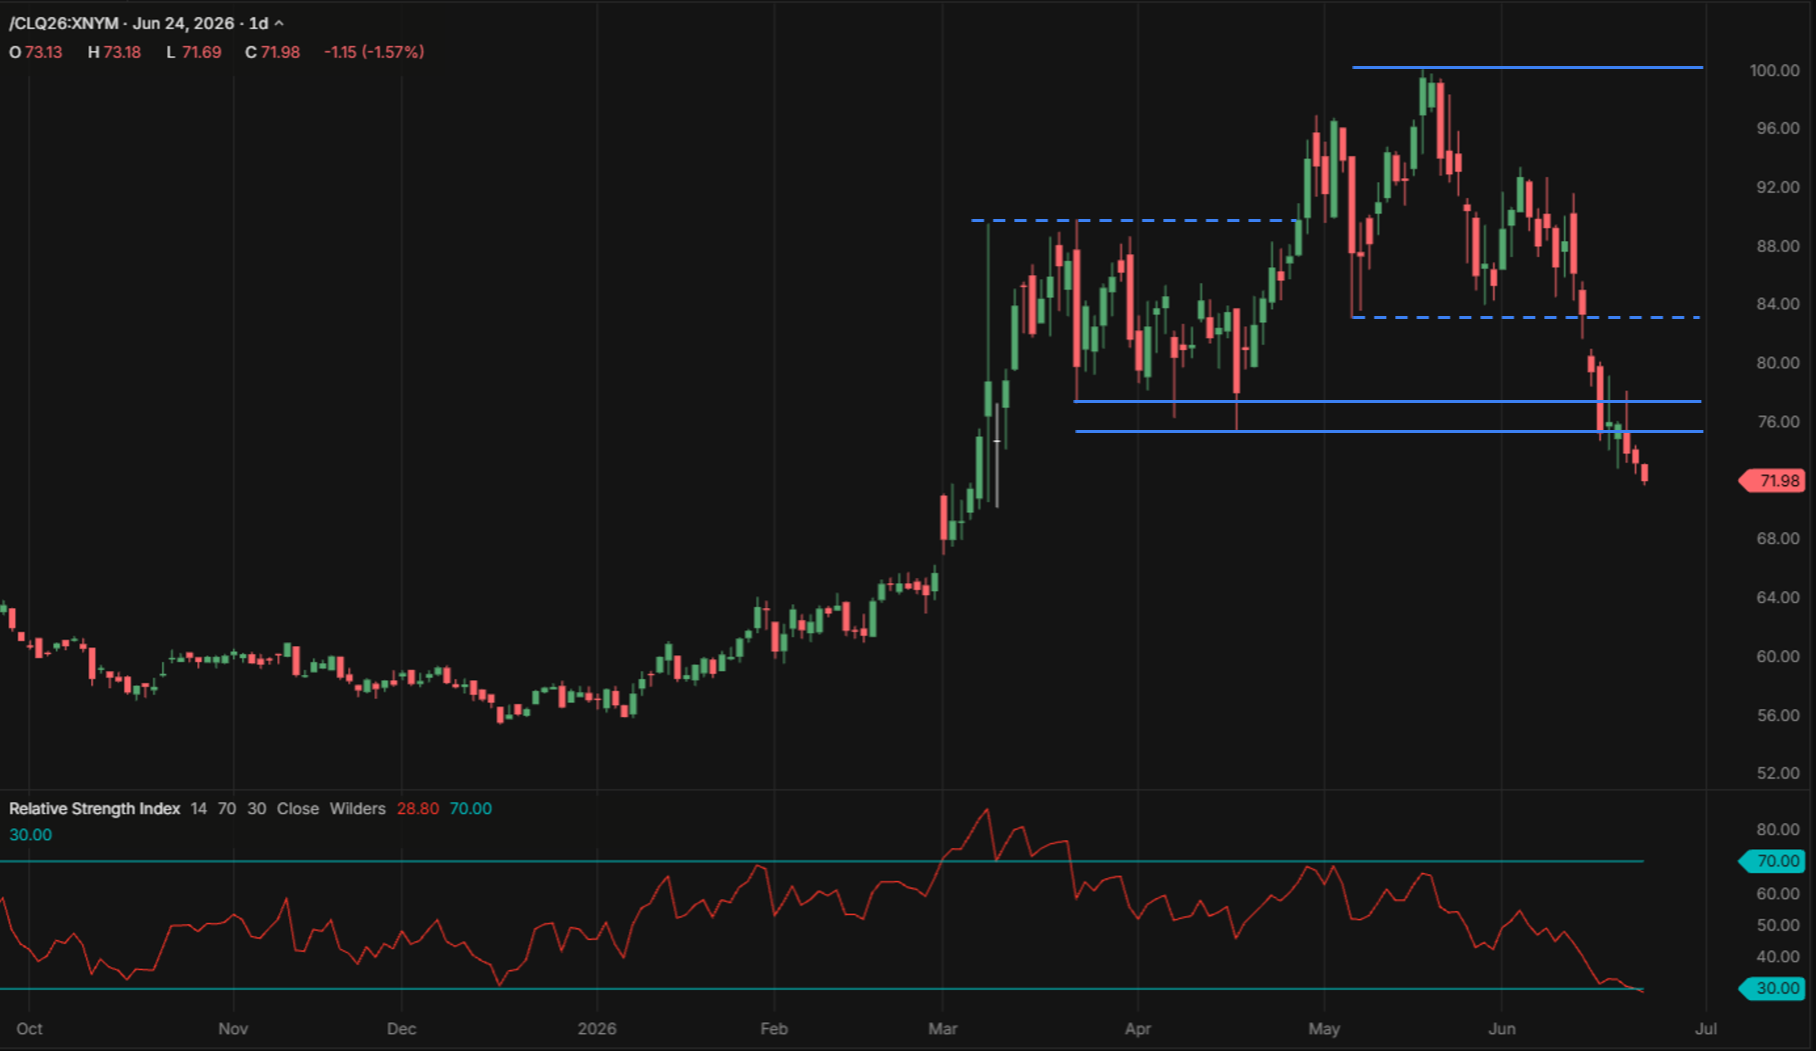This screenshot has height=1051, width=1816.
Task: Click the 40.00 RSI axis label
Action: pyautogui.click(x=1777, y=957)
